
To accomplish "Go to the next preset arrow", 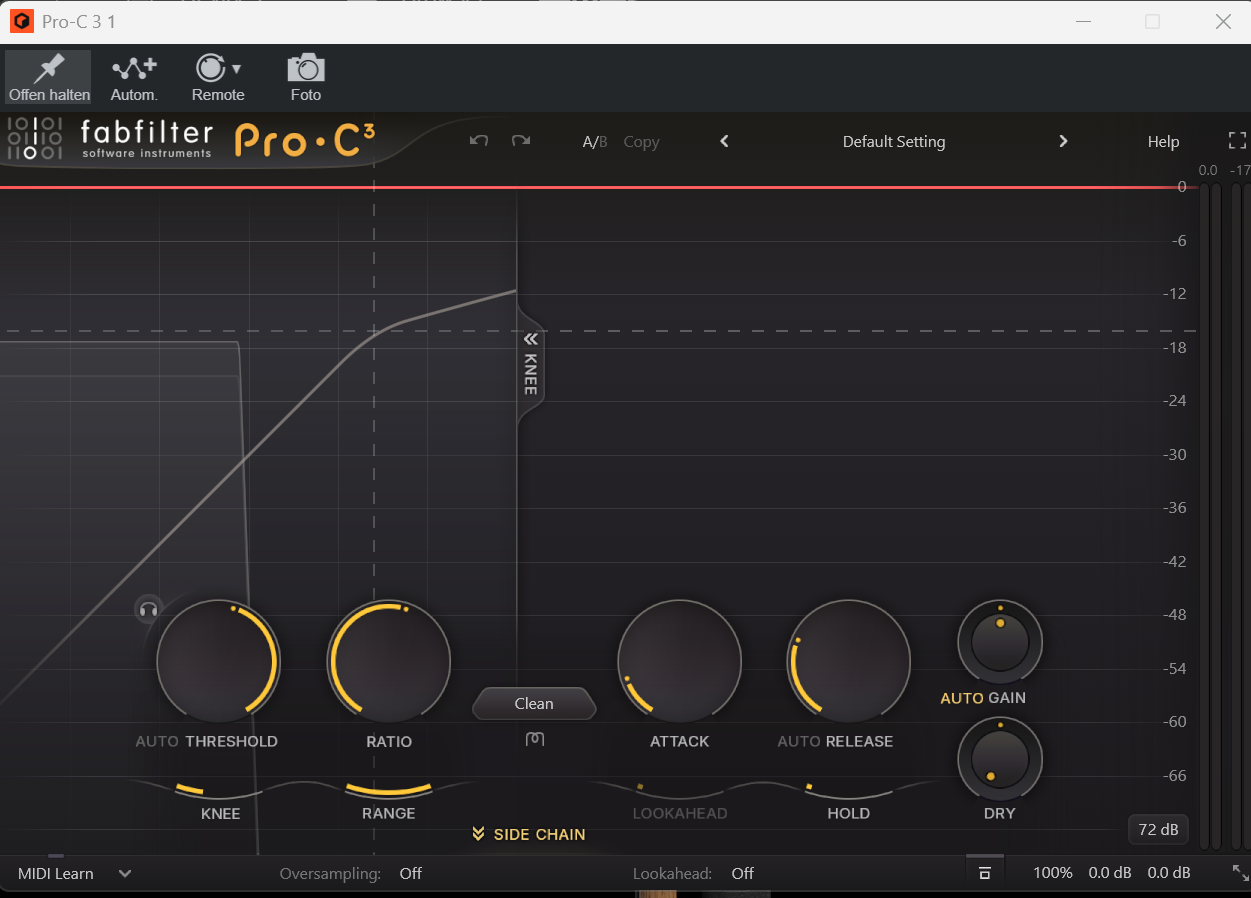I will [1063, 141].
